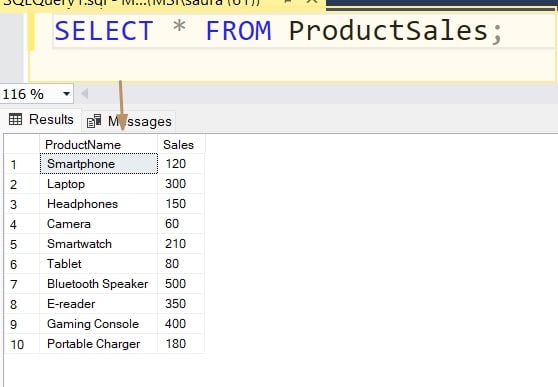558x387 pixels.
Task: Click the Results grid icon
Action: click(x=15, y=119)
